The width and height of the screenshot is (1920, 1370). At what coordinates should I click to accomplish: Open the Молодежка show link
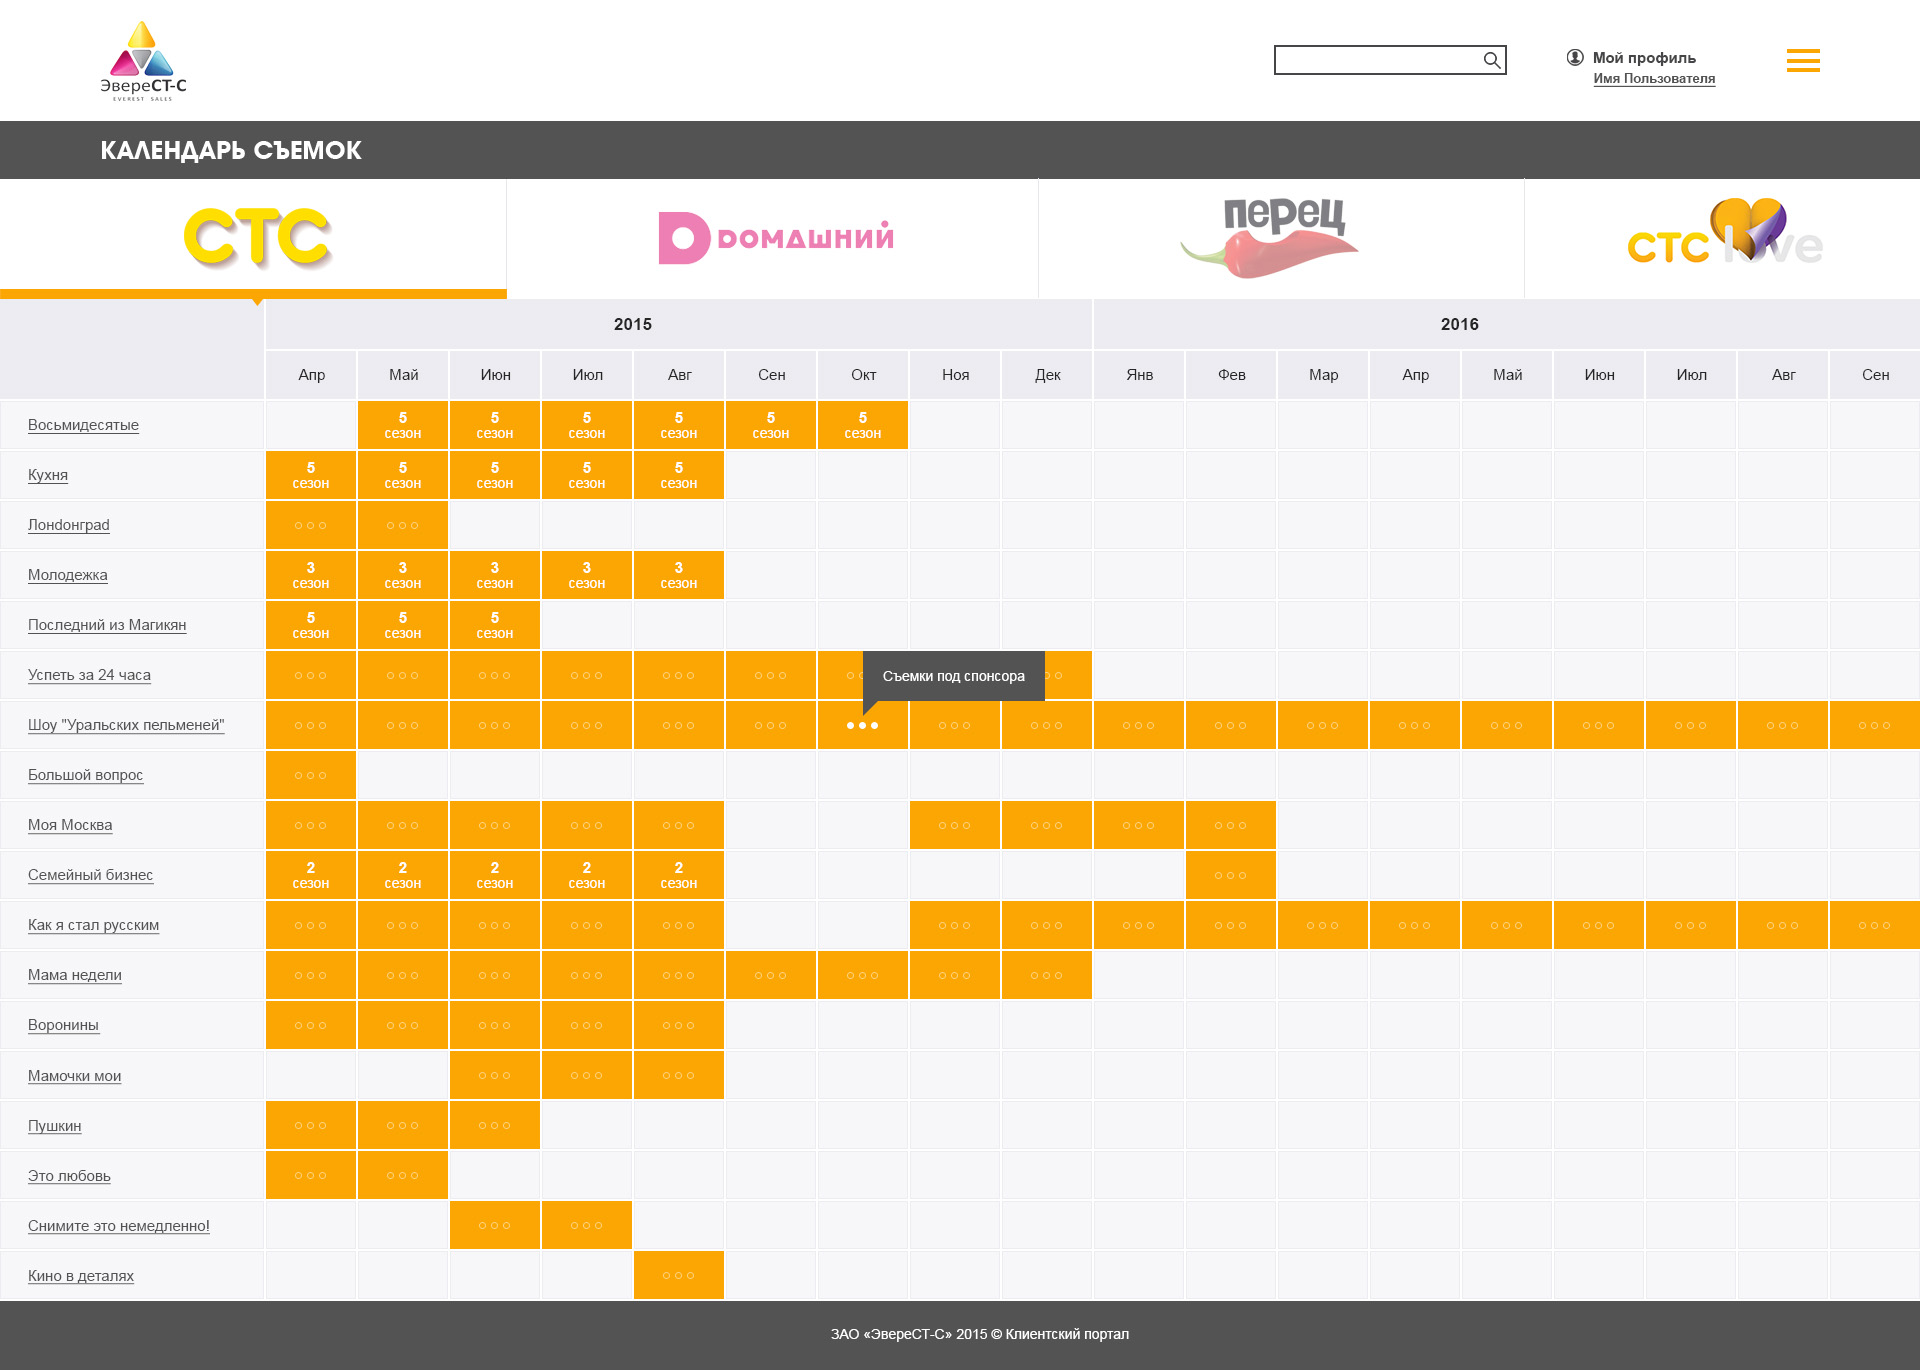(68, 575)
